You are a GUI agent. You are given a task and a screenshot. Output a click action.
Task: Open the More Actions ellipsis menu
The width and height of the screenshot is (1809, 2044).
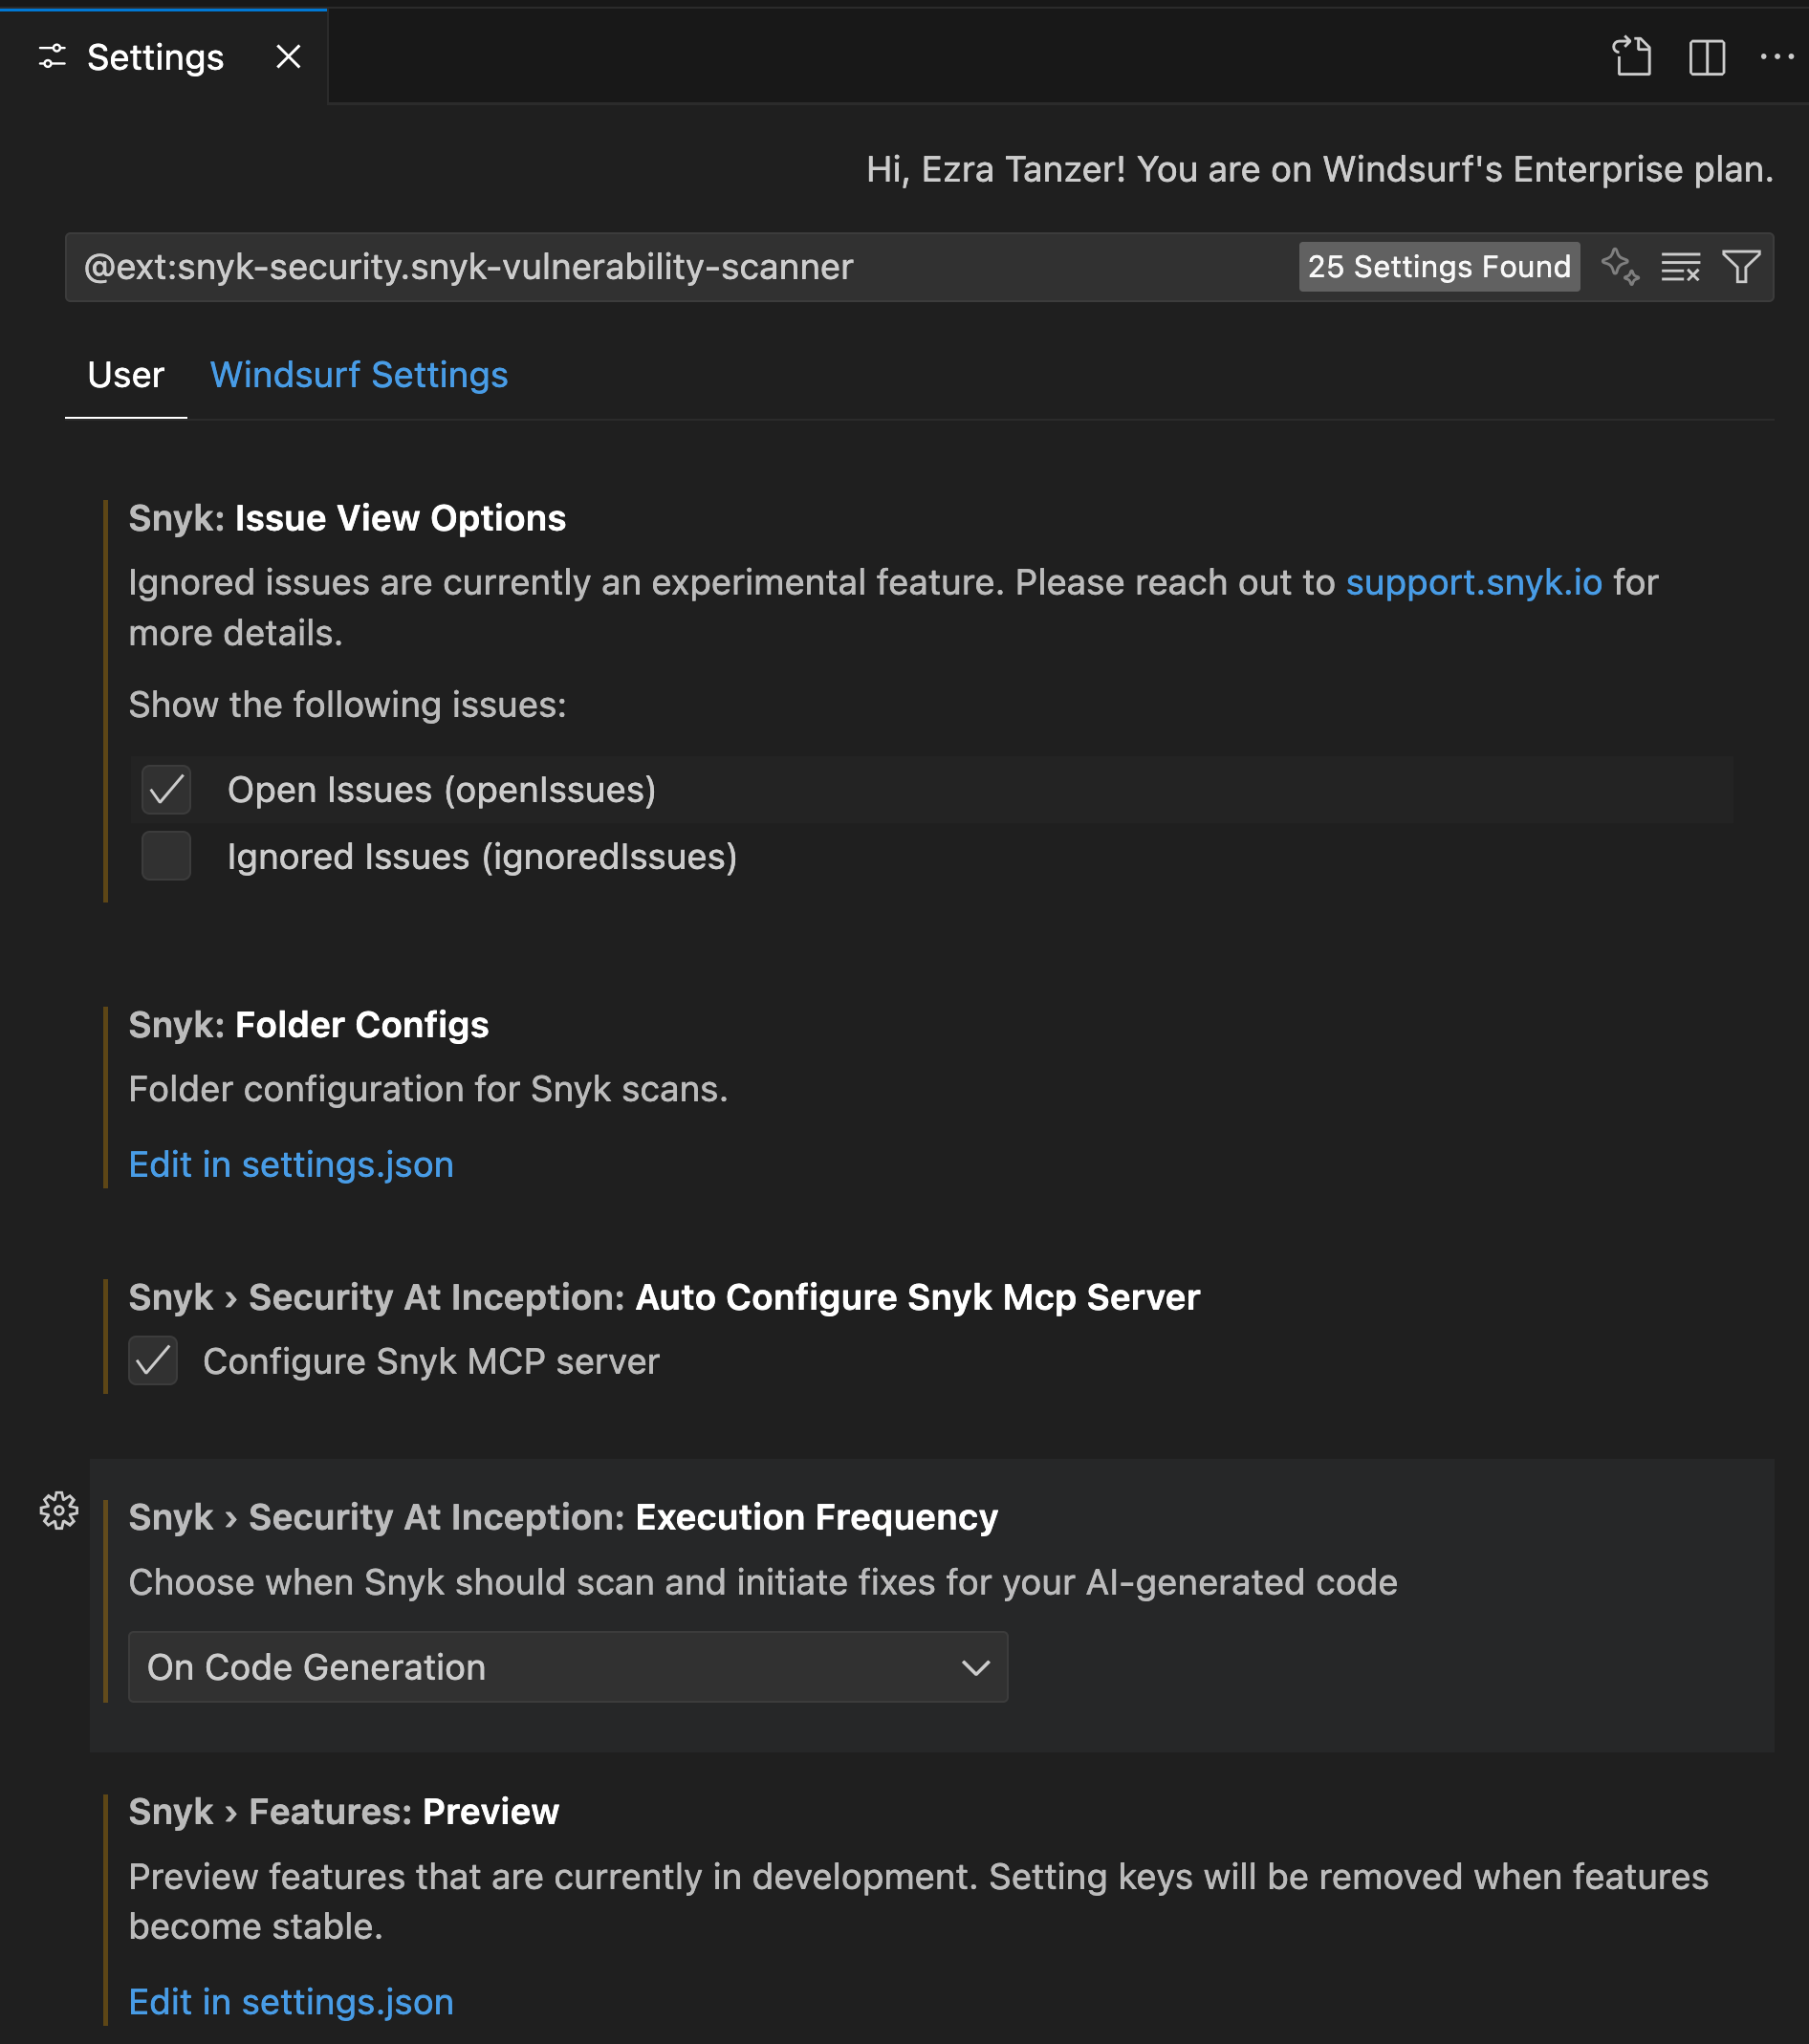(x=1776, y=57)
